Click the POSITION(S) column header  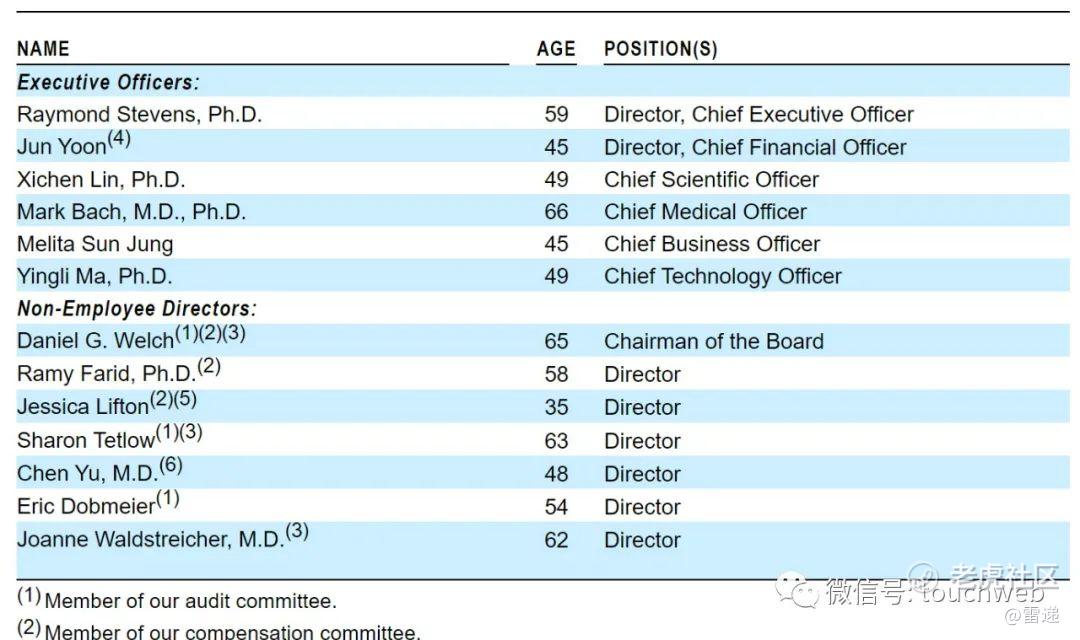coord(660,49)
